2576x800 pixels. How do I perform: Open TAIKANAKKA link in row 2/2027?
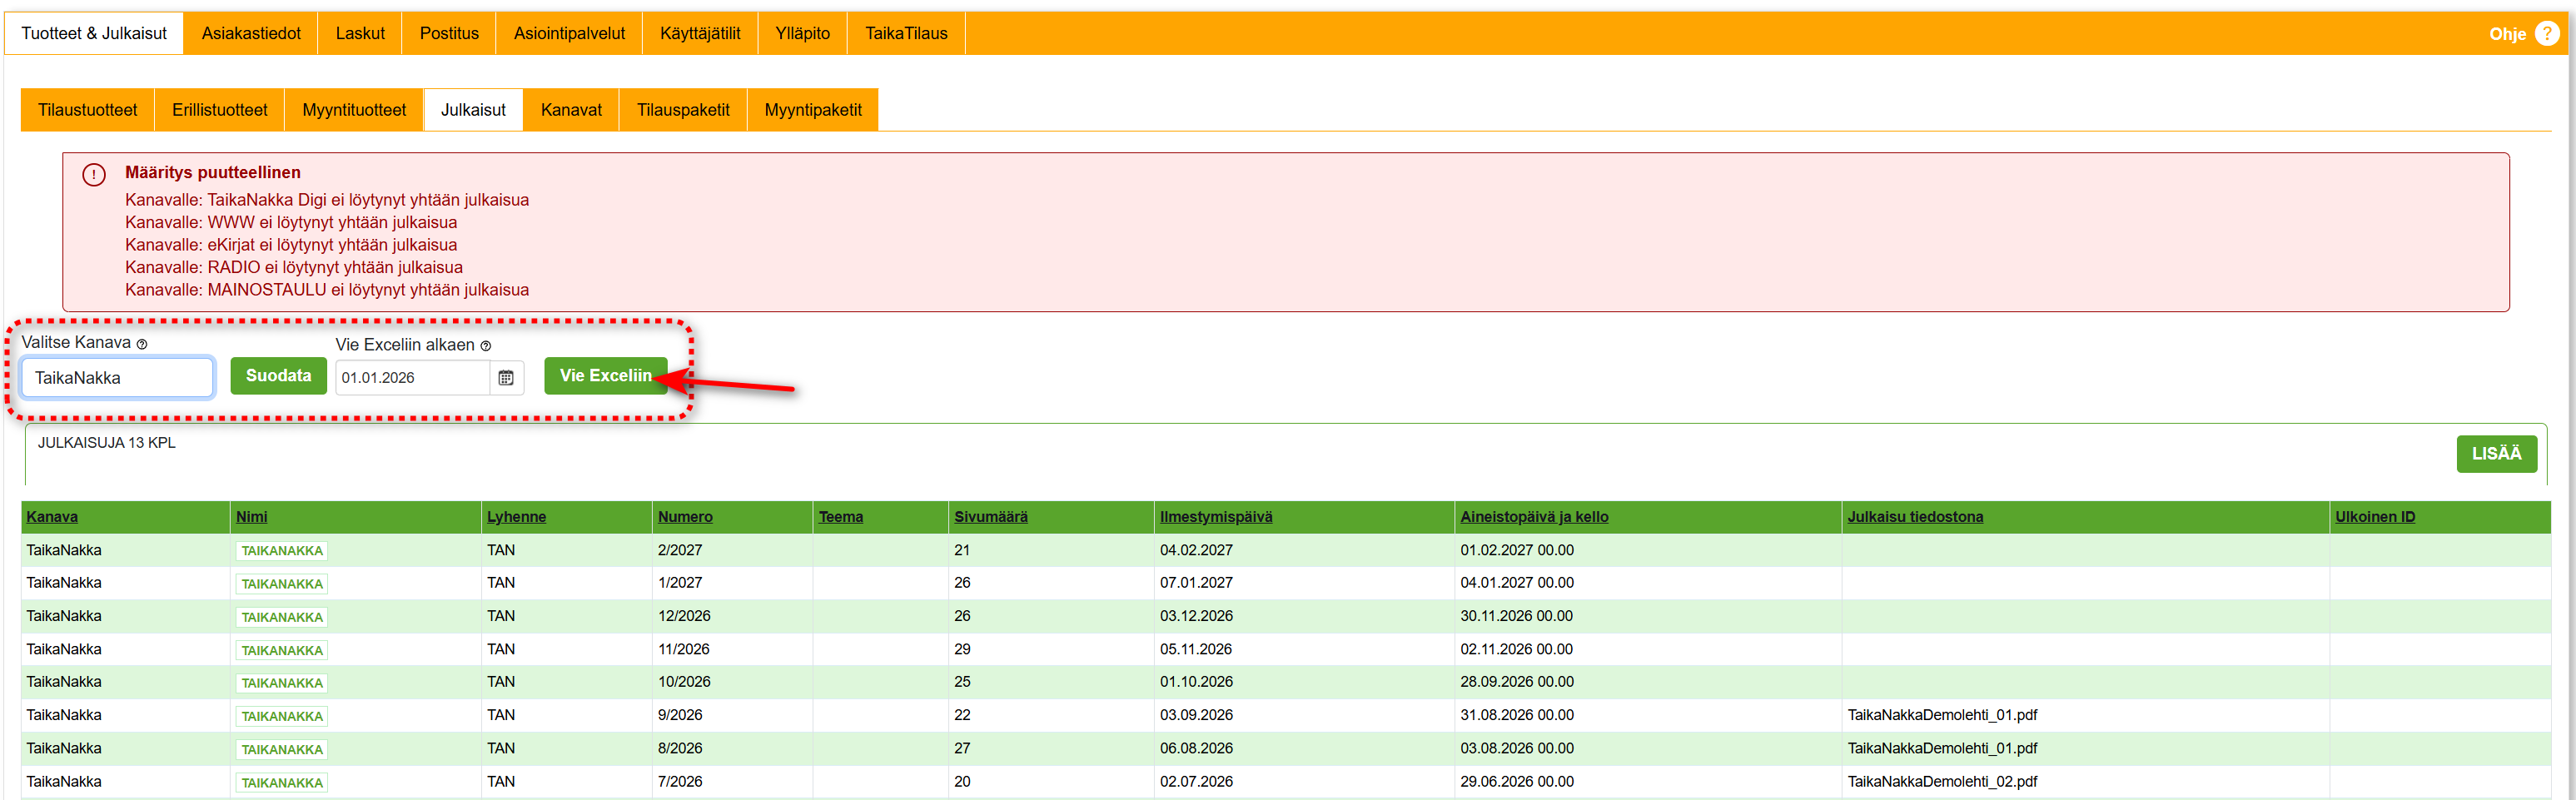[282, 551]
